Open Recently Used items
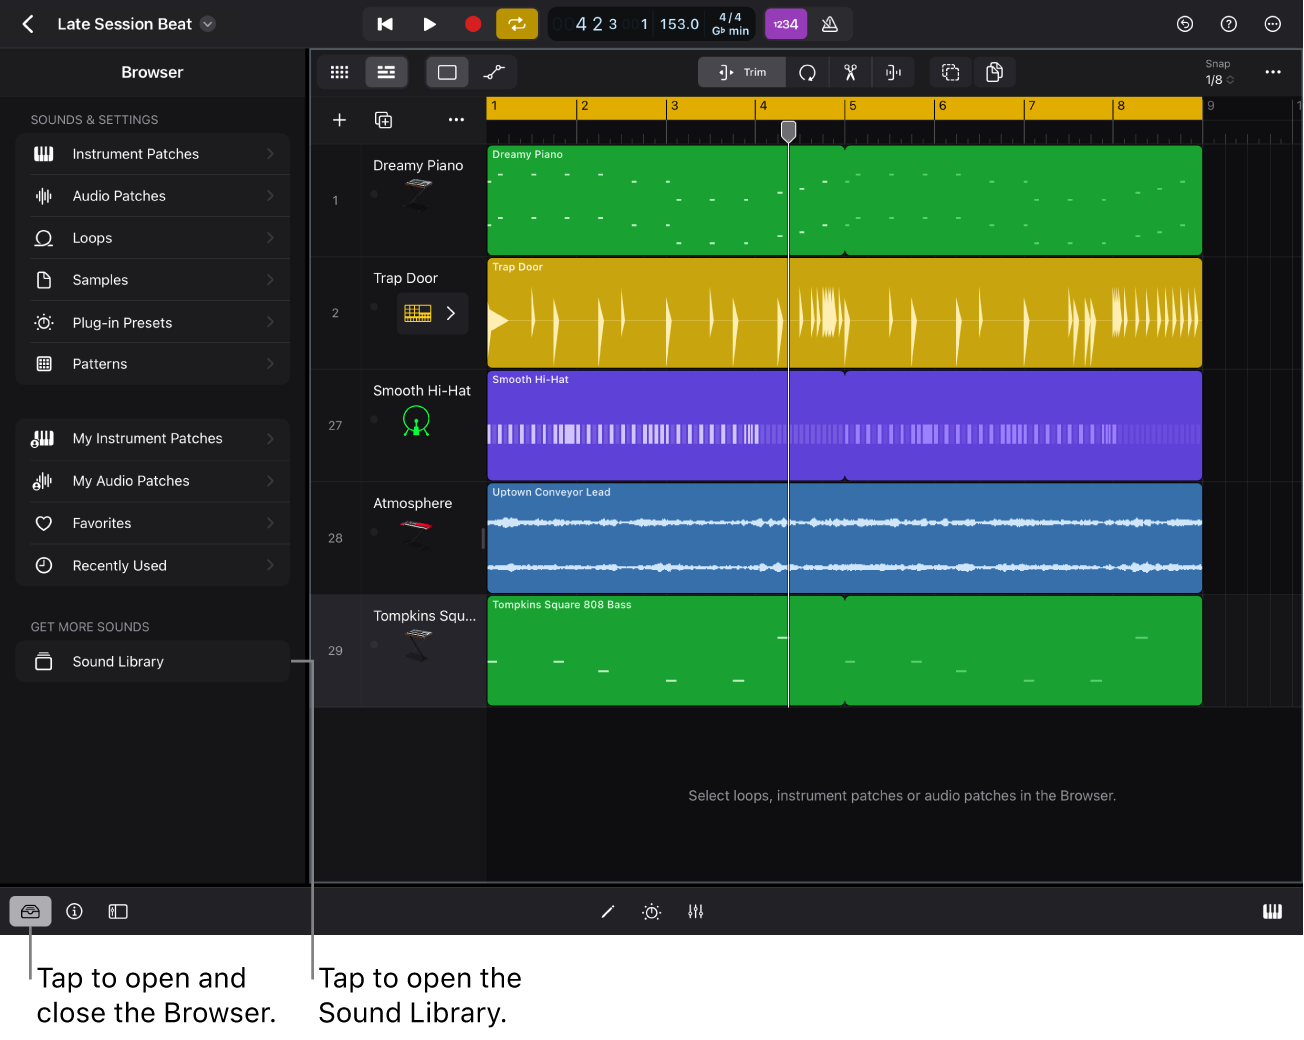Image resolution: width=1304 pixels, height=1040 pixels. pos(153,566)
